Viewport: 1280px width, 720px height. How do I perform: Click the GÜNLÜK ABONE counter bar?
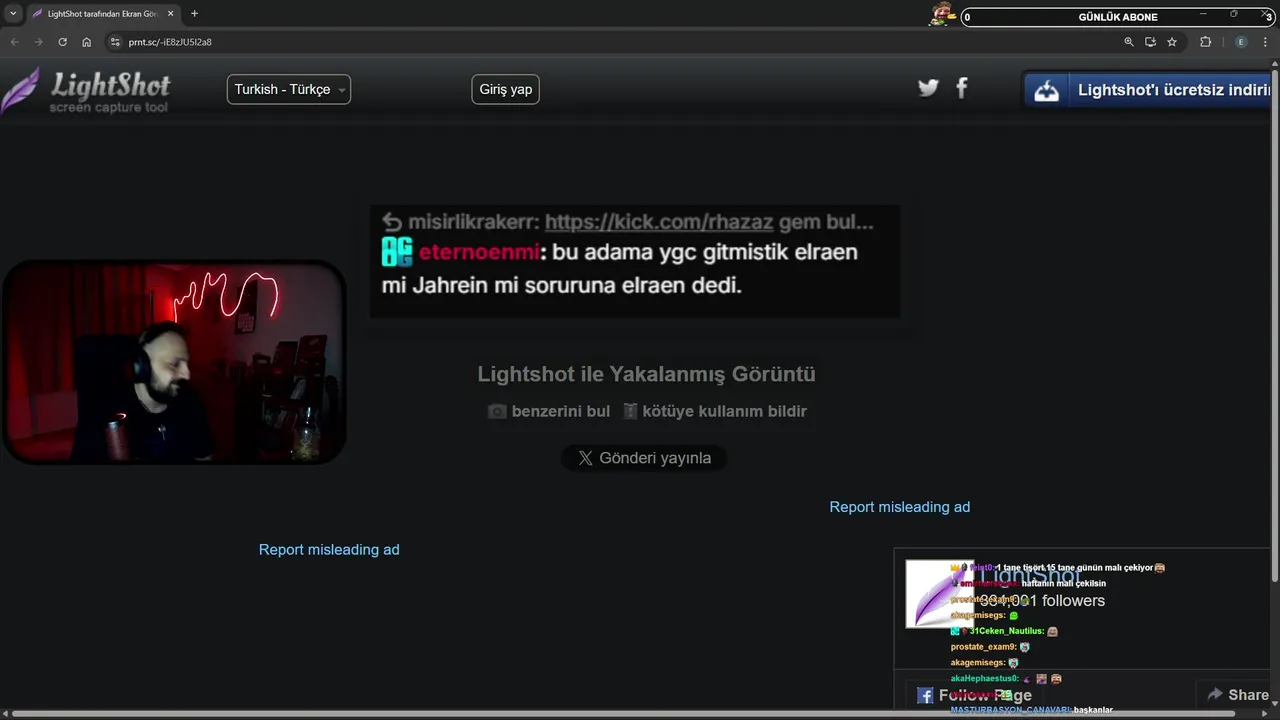pyautogui.click(x=1118, y=17)
